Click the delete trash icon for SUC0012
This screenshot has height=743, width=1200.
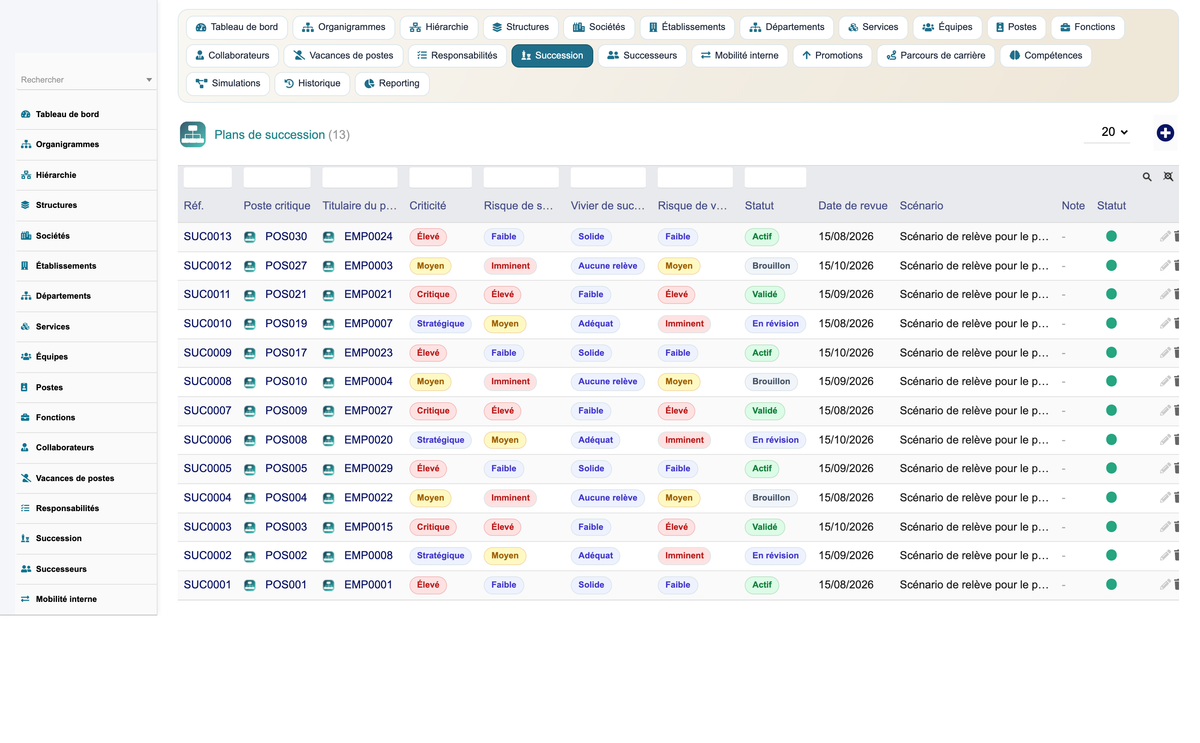click(1176, 266)
